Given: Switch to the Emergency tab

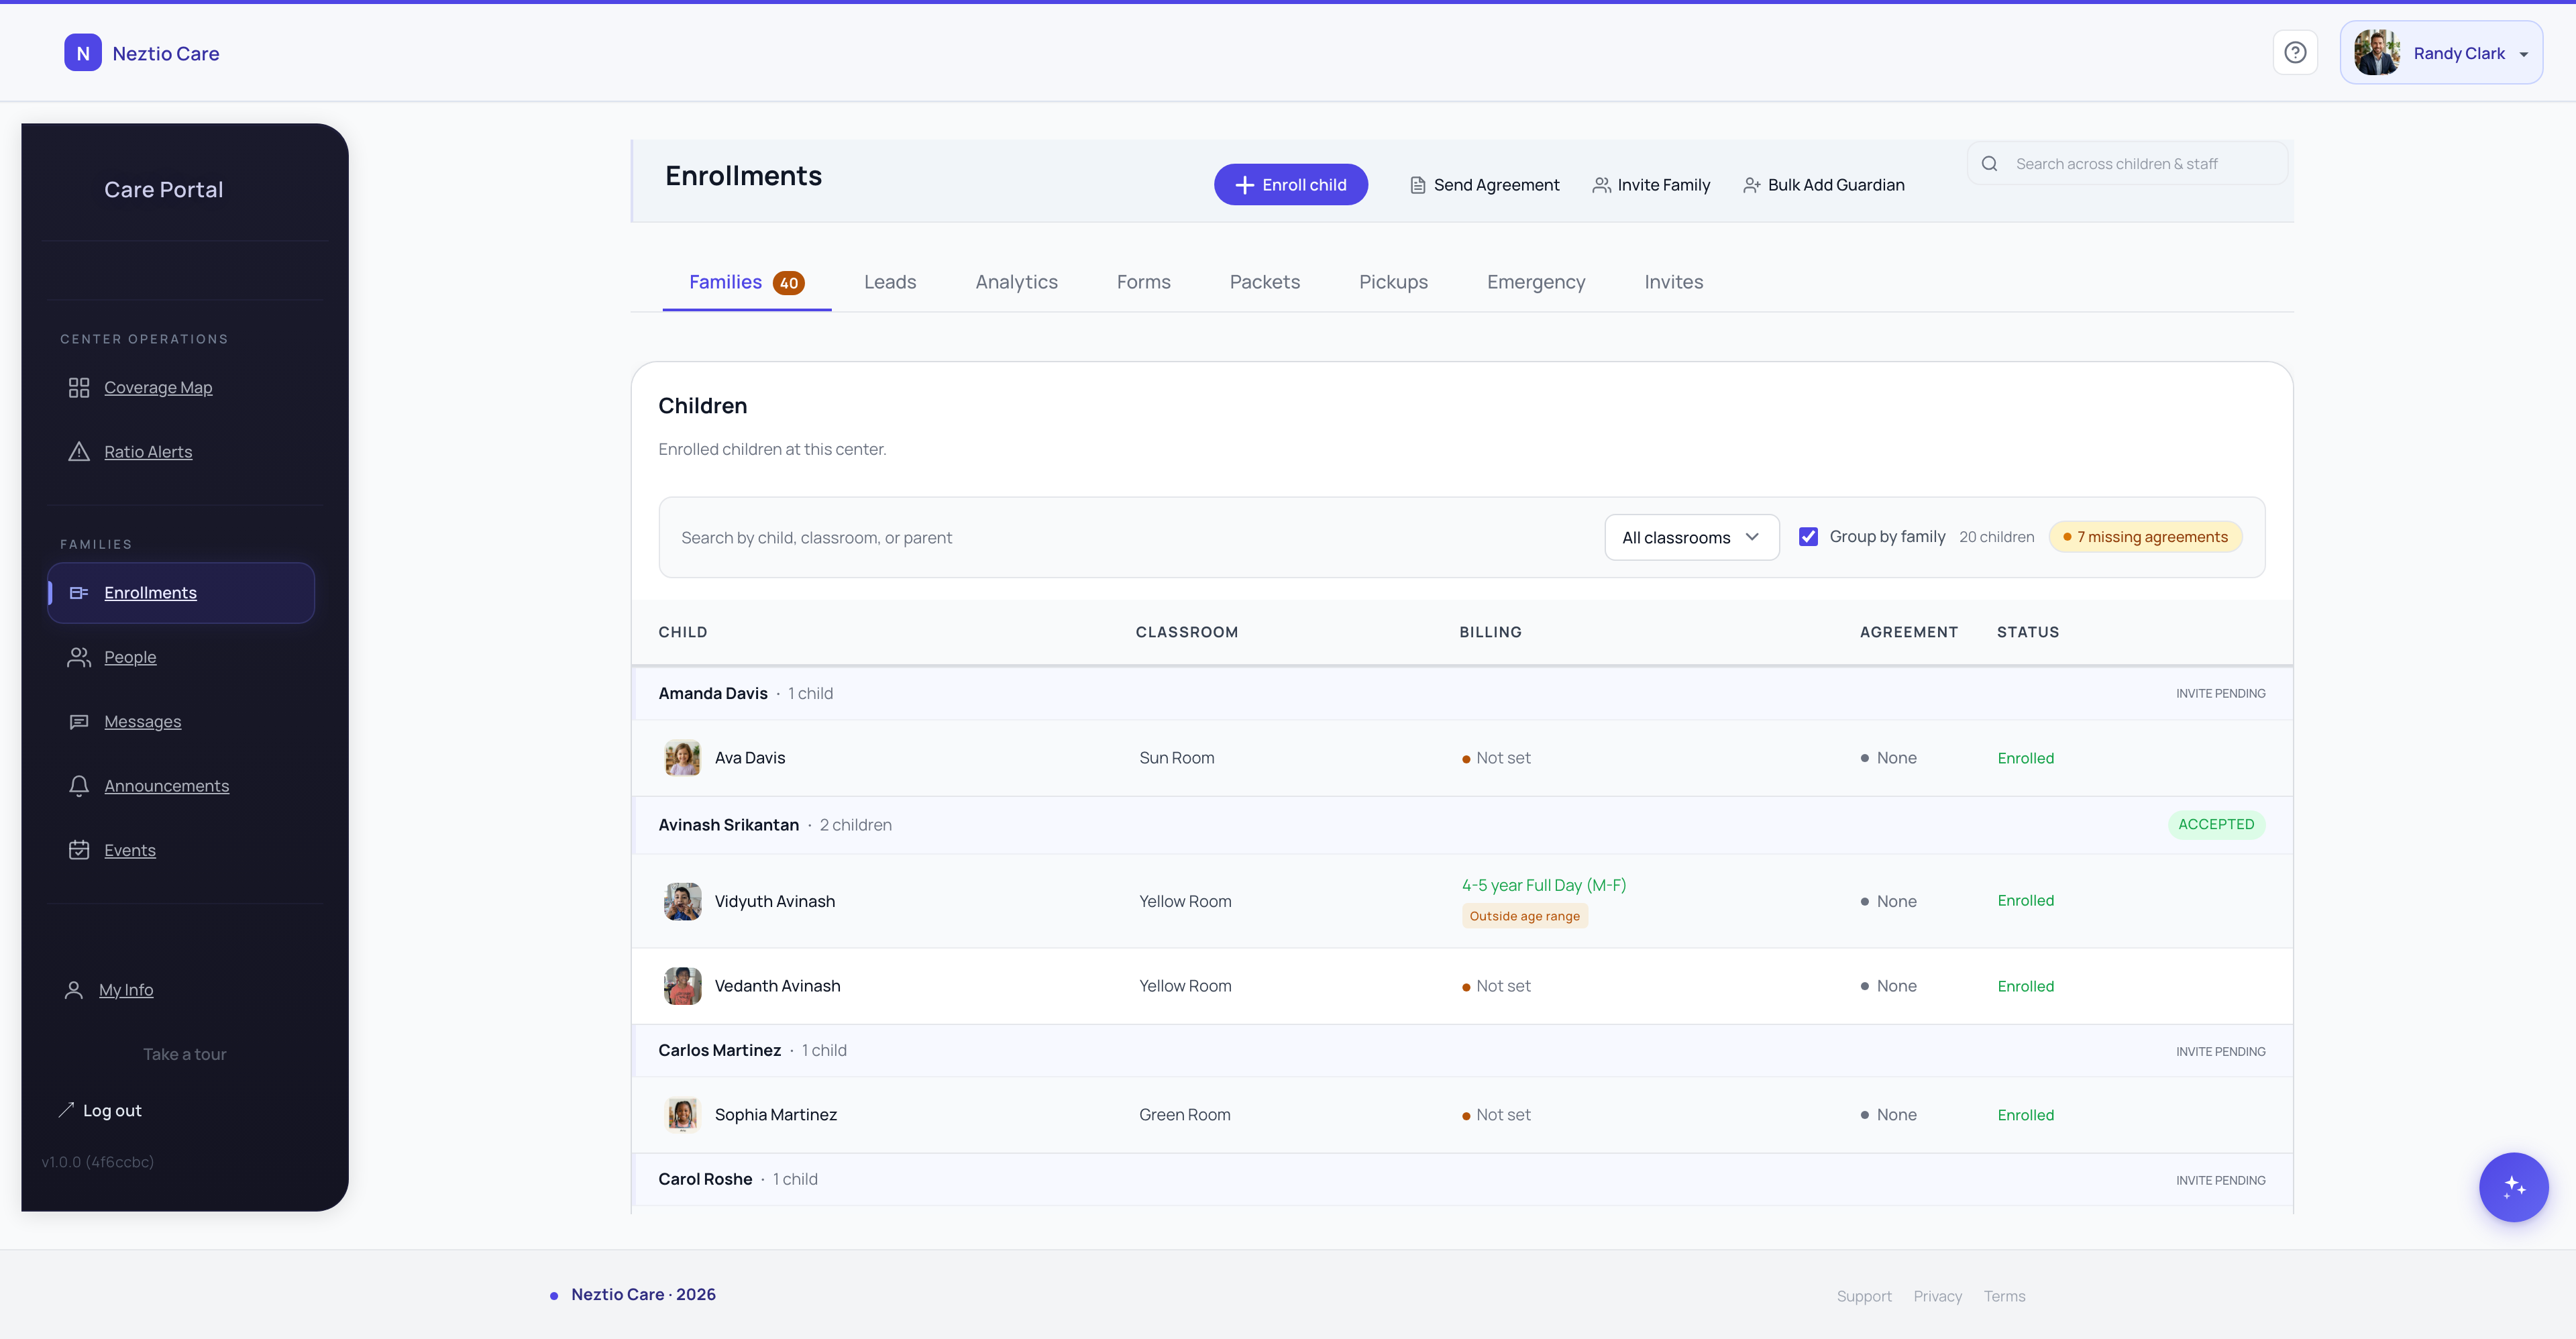Looking at the screenshot, I should pyautogui.click(x=1536, y=282).
